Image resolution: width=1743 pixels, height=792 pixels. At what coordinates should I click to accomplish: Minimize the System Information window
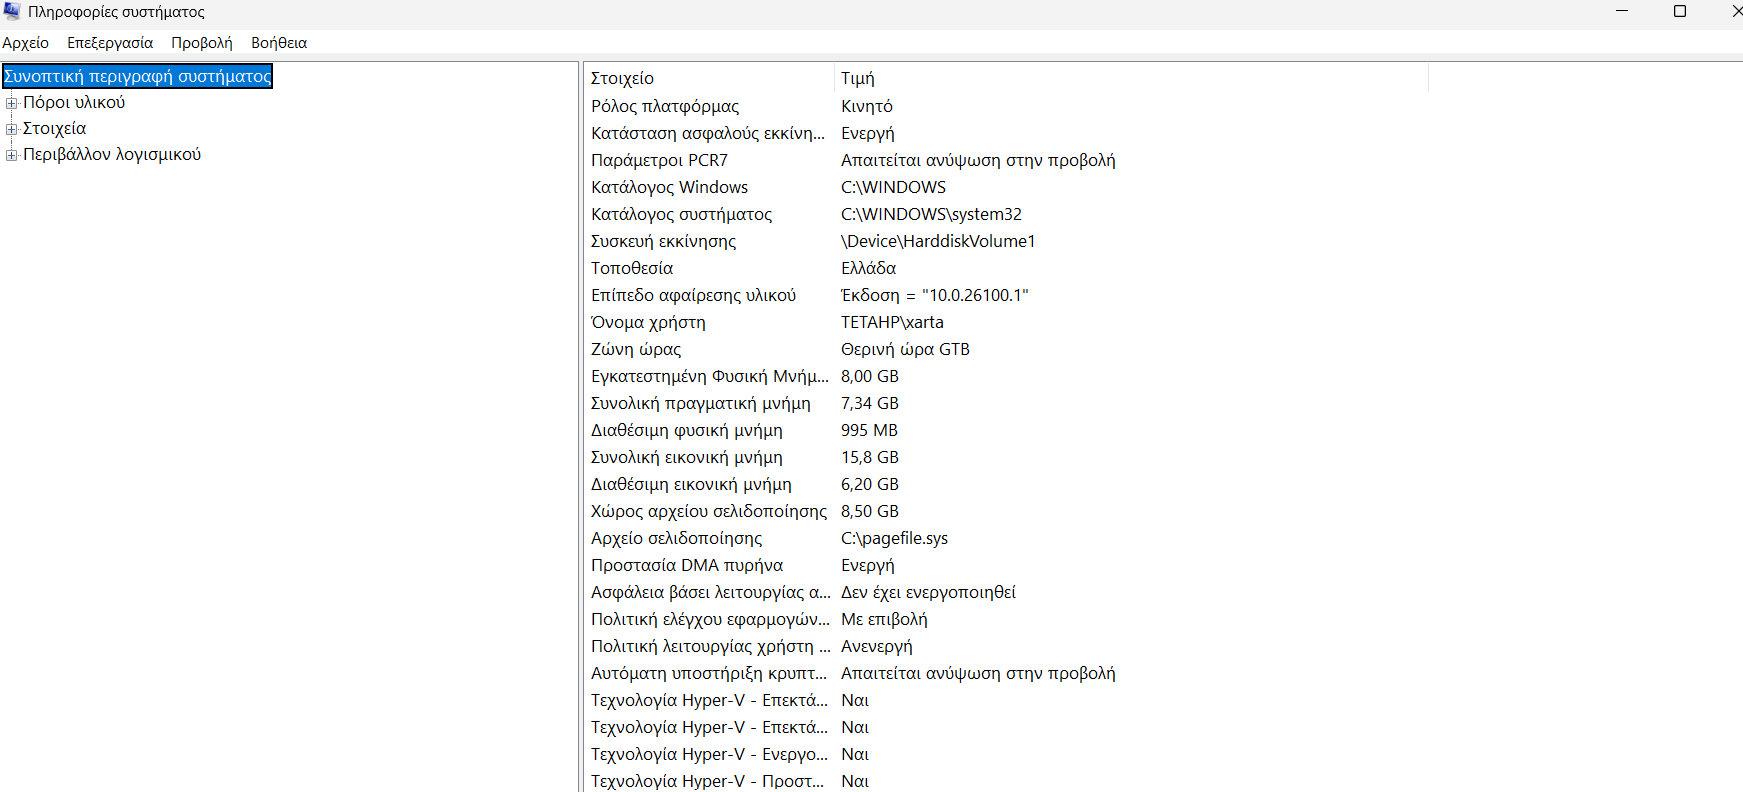point(1622,11)
